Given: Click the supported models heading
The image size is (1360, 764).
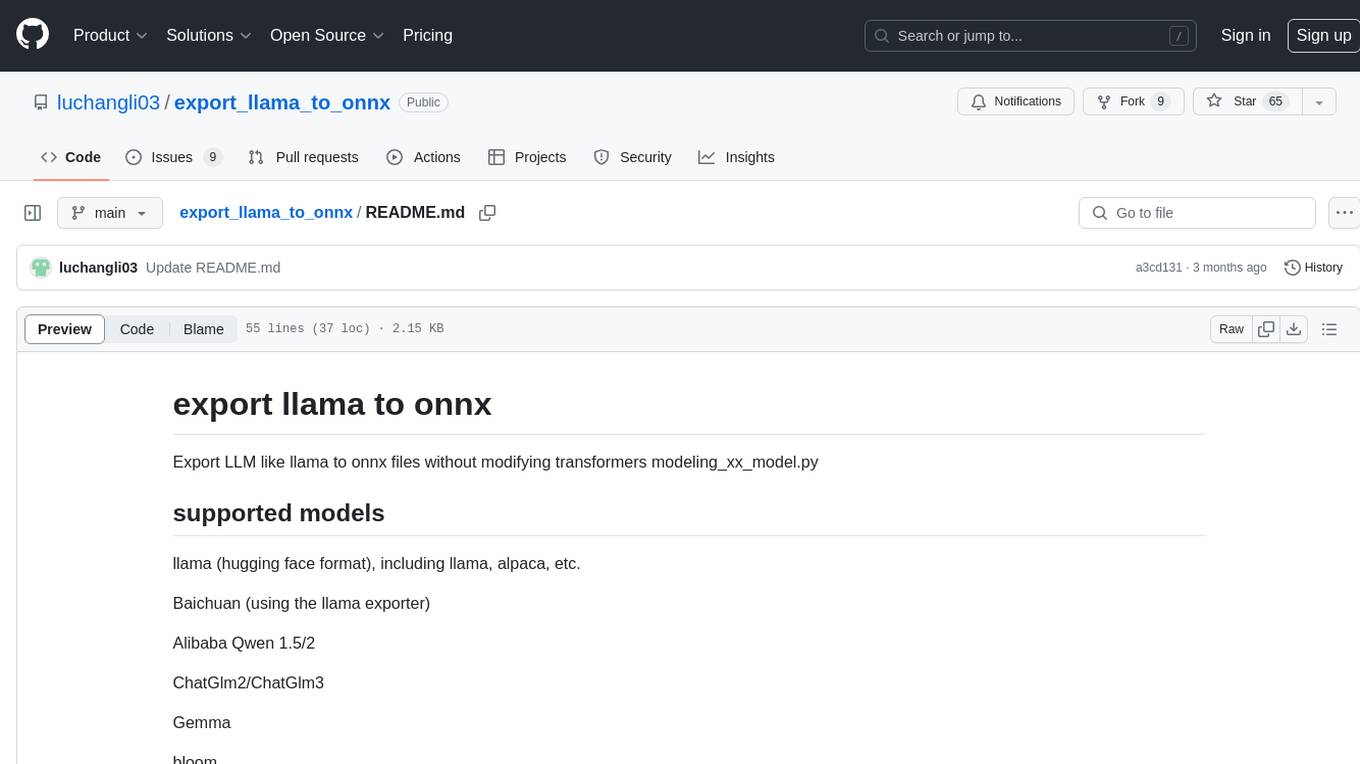Looking at the screenshot, I should [x=279, y=513].
